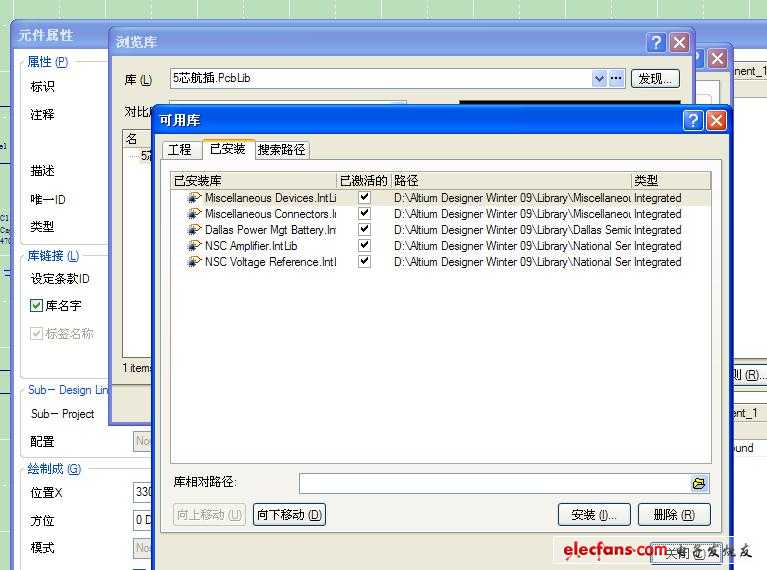Switch to the 已安装 tab
Image resolution: width=767 pixels, height=570 pixels.
tap(227, 149)
